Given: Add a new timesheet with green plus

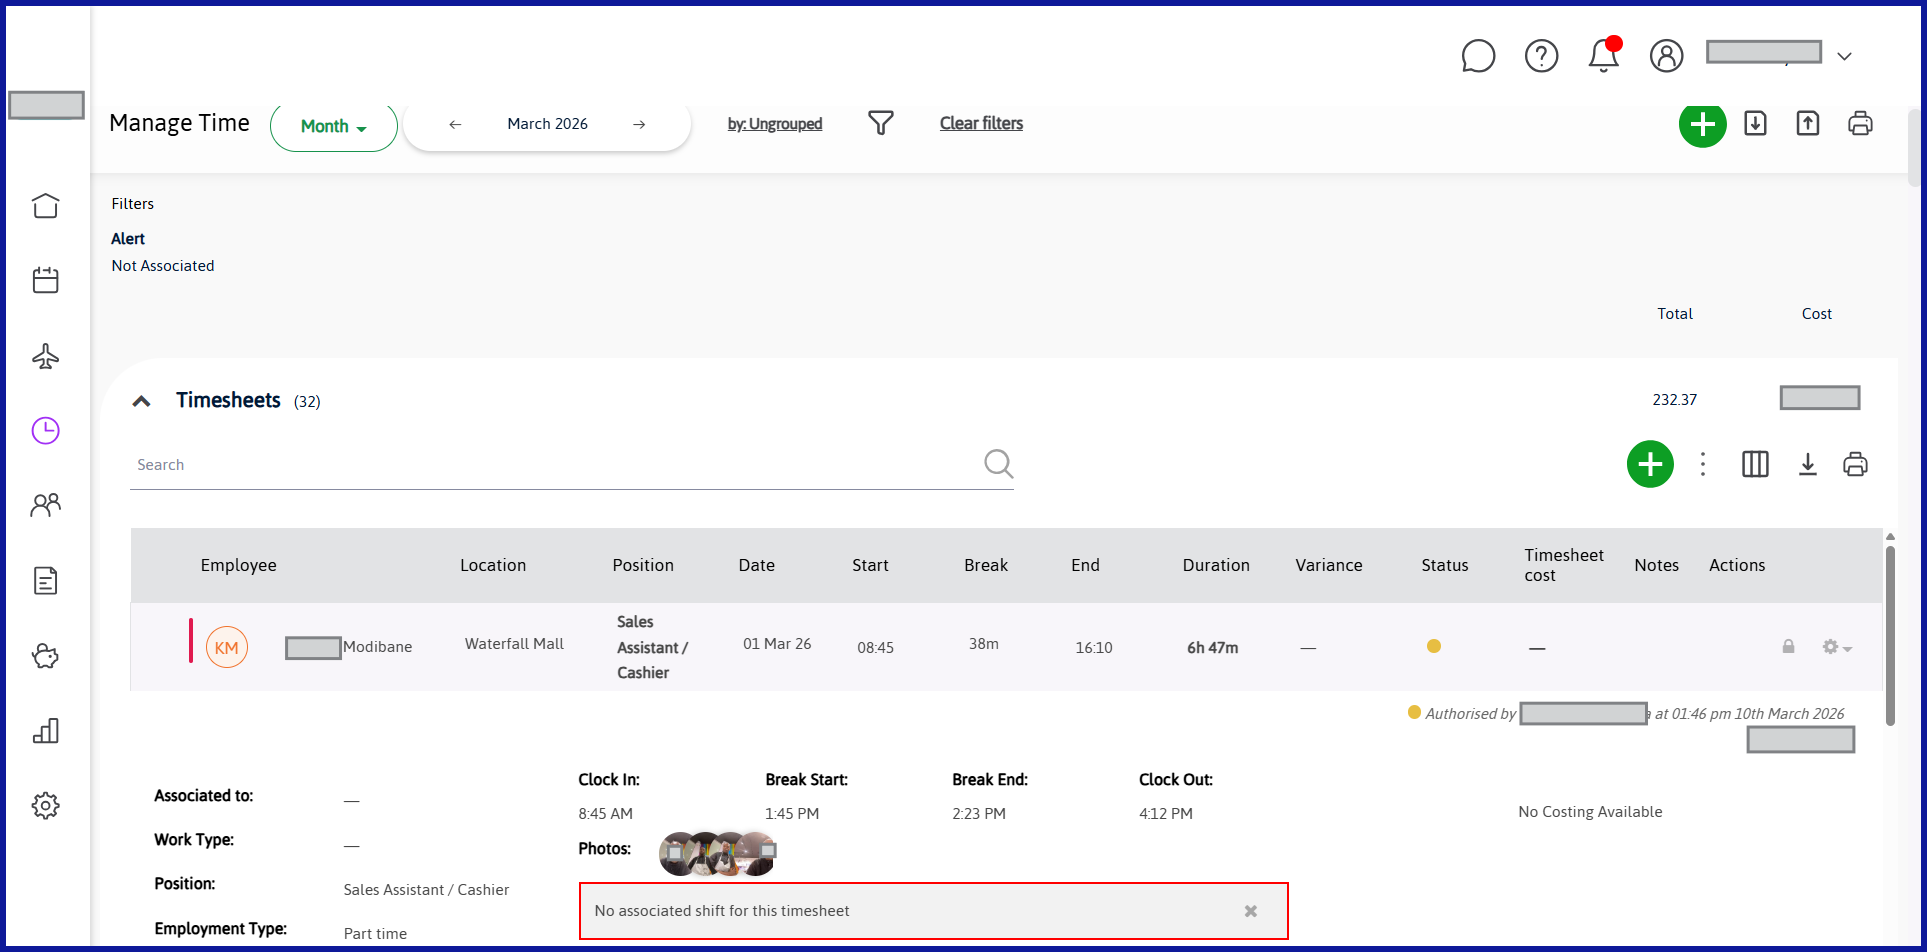Looking at the screenshot, I should pos(1650,464).
